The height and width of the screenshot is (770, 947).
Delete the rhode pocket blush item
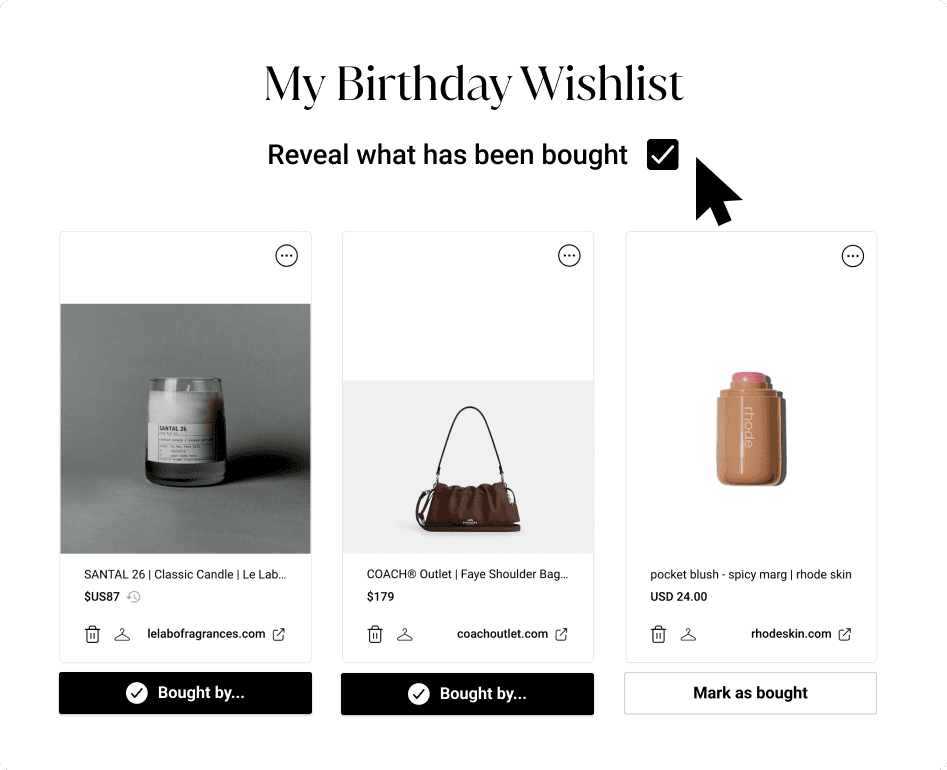[658, 633]
